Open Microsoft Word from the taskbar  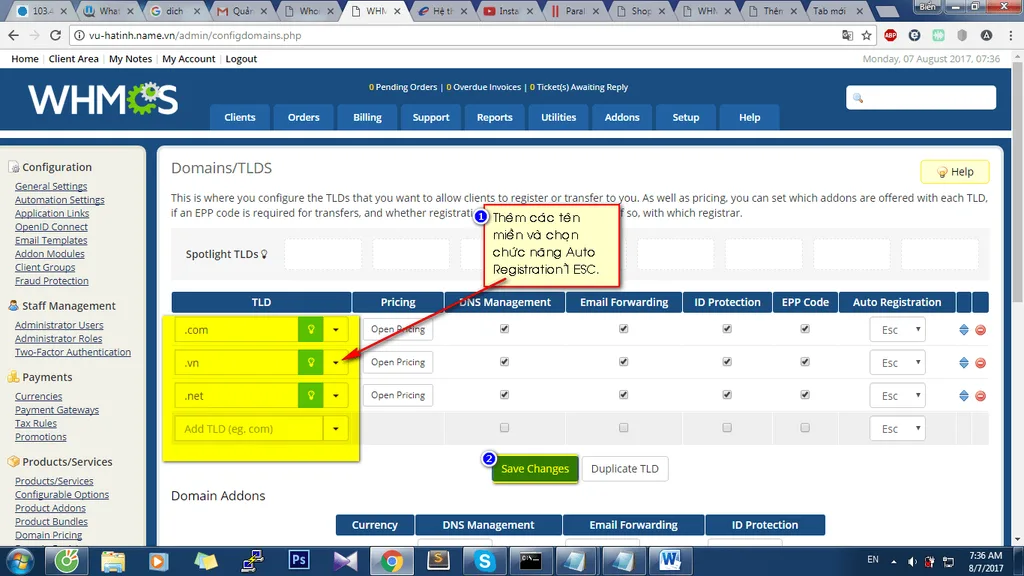[x=669, y=560]
